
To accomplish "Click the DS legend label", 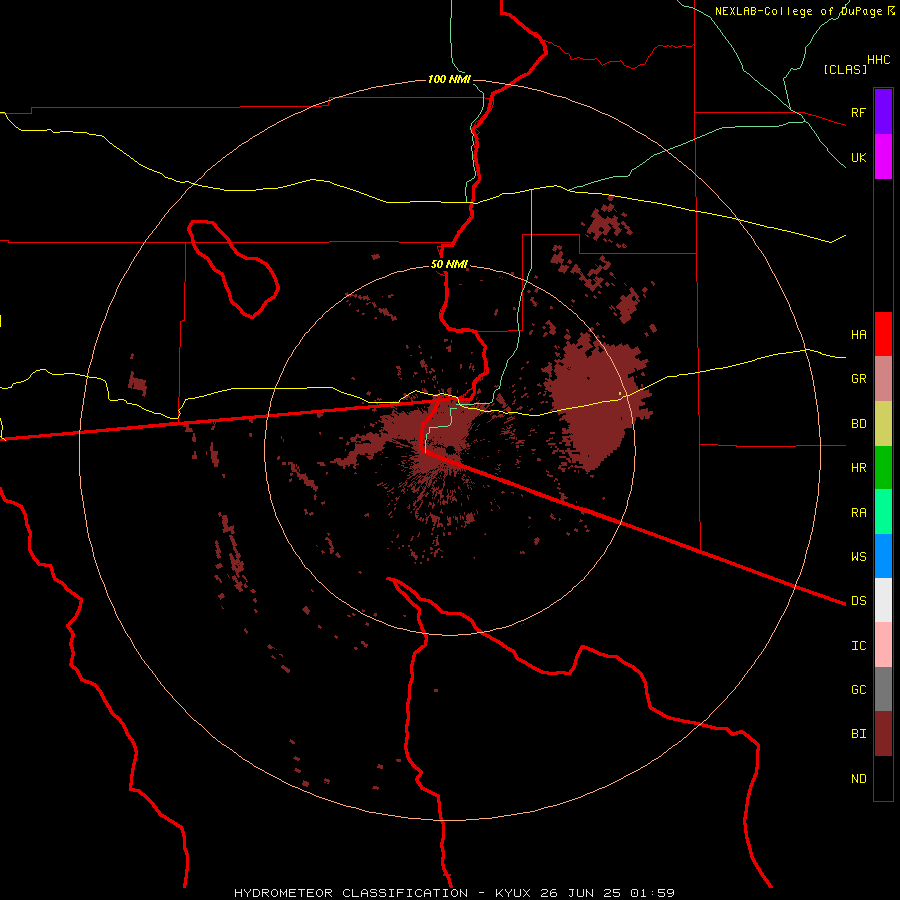I will point(858,600).
